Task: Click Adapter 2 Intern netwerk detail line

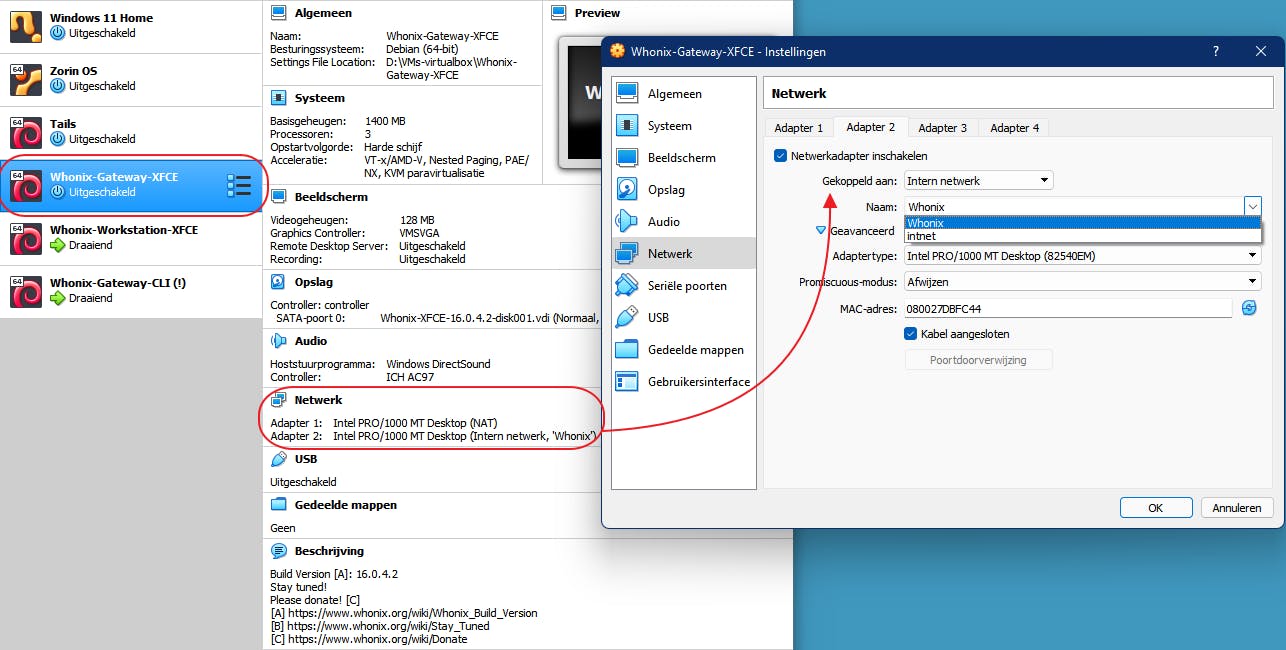Action: (434, 436)
